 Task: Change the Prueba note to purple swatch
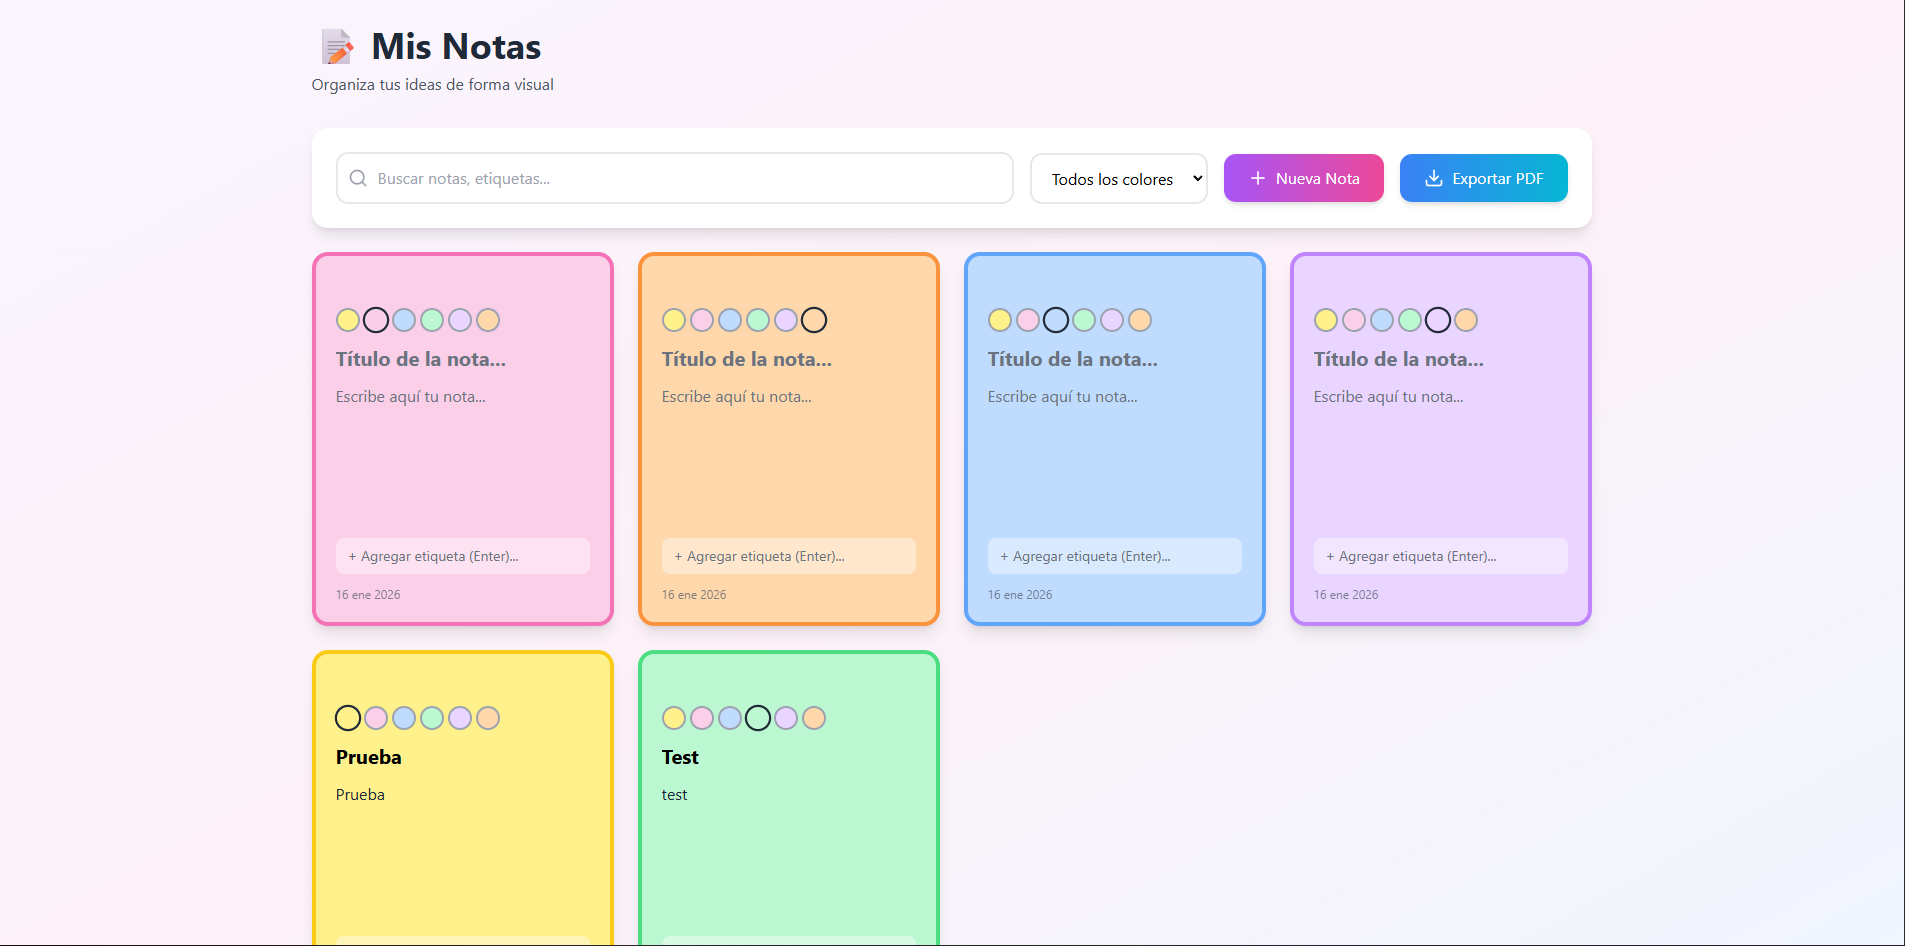click(x=460, y=718)
